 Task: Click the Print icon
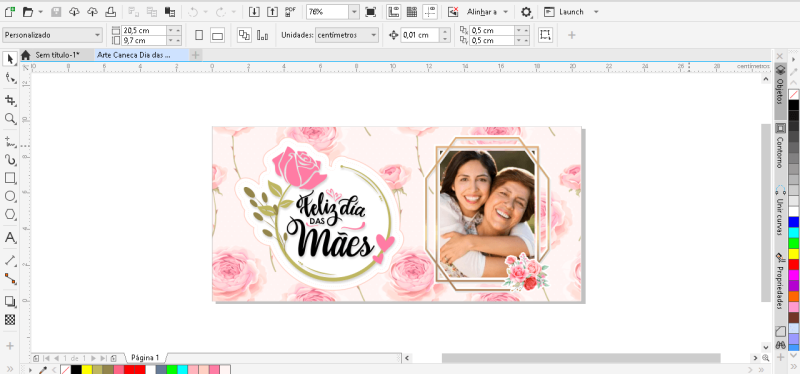(x=110, y=12)
